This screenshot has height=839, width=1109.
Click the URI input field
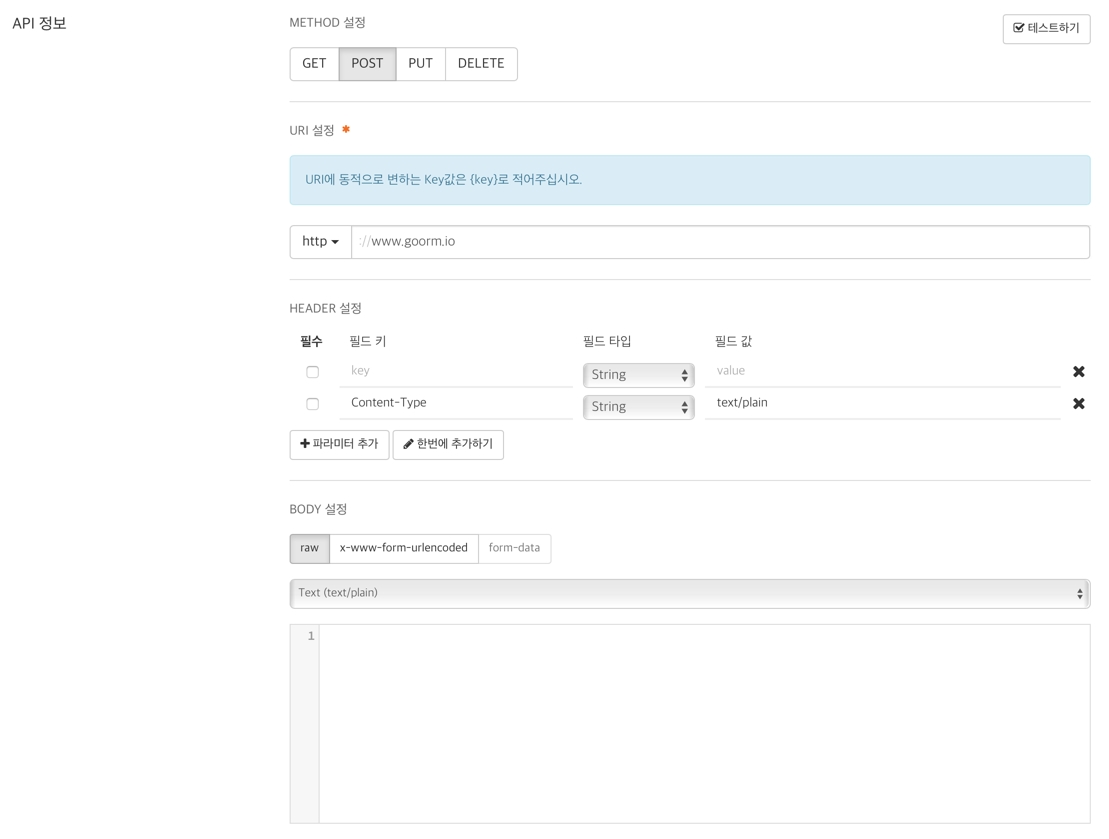pos(720,242)
